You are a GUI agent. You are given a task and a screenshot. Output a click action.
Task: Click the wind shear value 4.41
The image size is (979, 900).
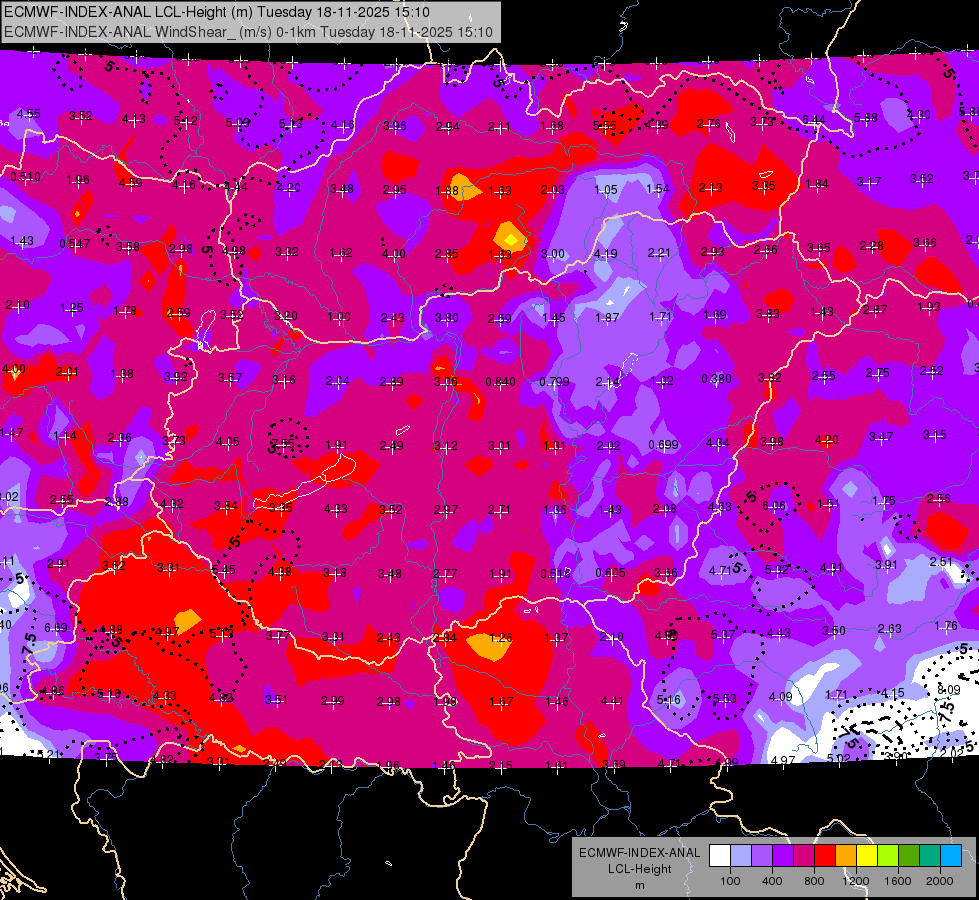point(612,701)
